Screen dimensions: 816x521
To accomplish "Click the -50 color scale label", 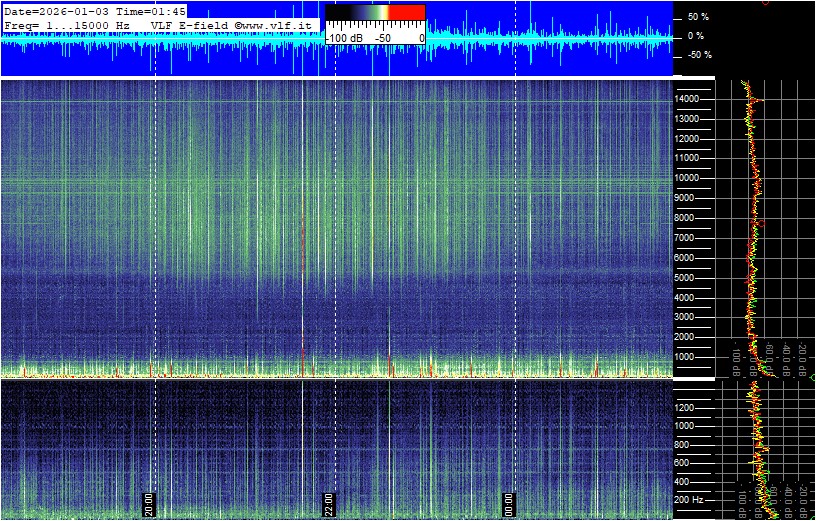I will pyautogui.click(x=383, y=38).
